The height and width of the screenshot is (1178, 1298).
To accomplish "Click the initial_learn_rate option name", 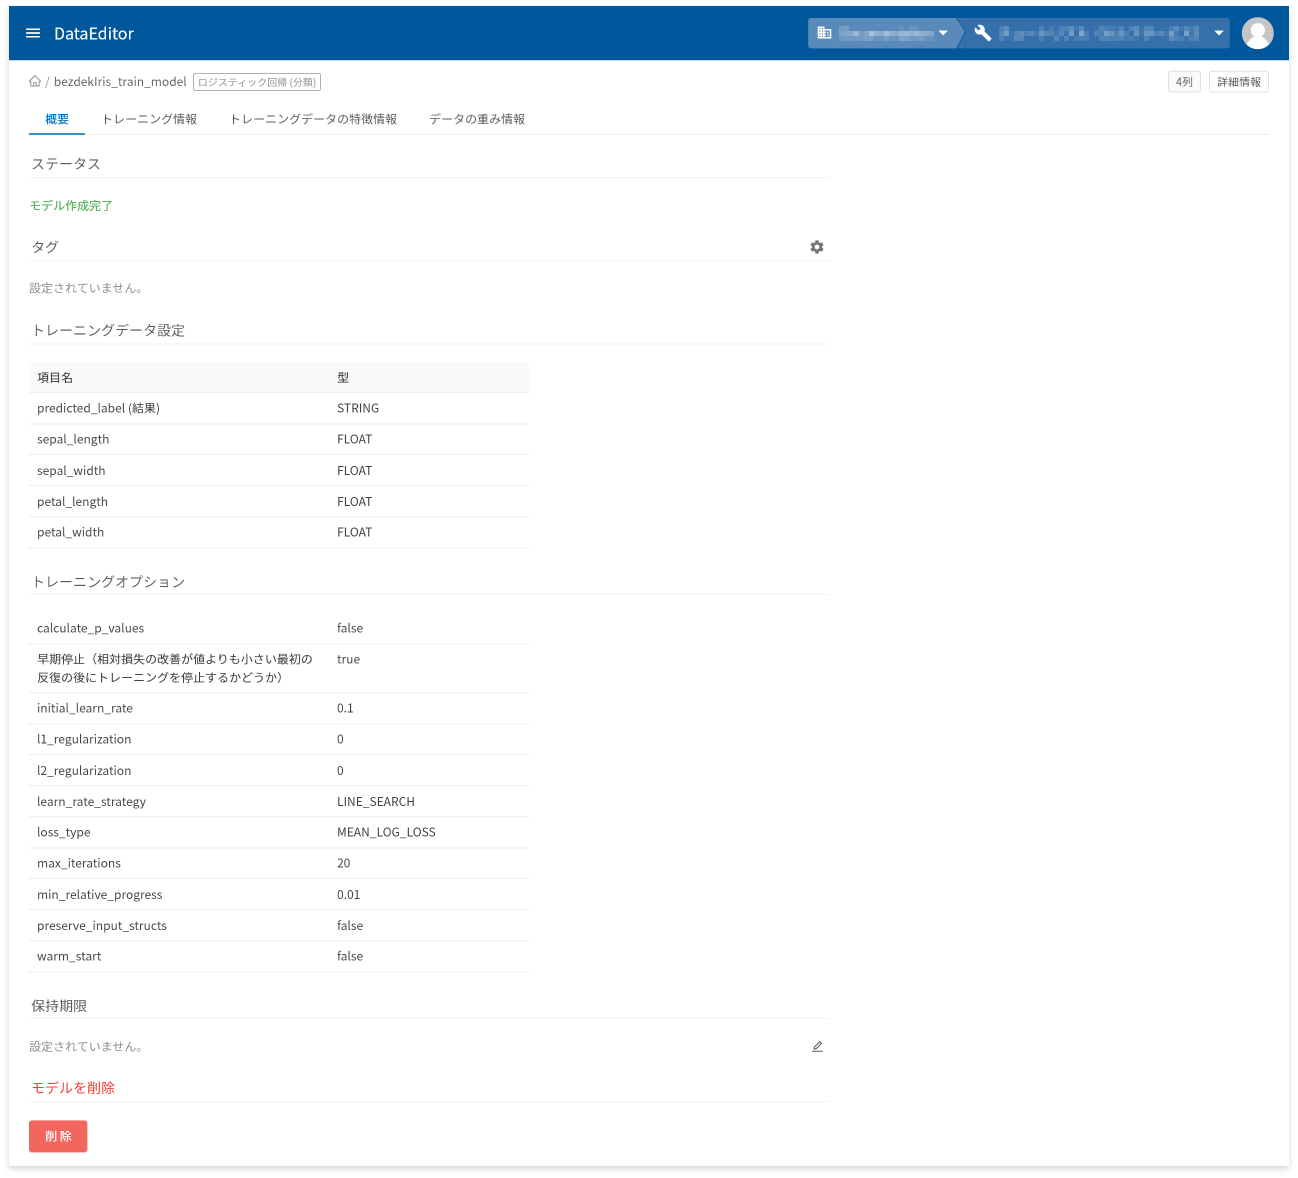I will point(85,708).
